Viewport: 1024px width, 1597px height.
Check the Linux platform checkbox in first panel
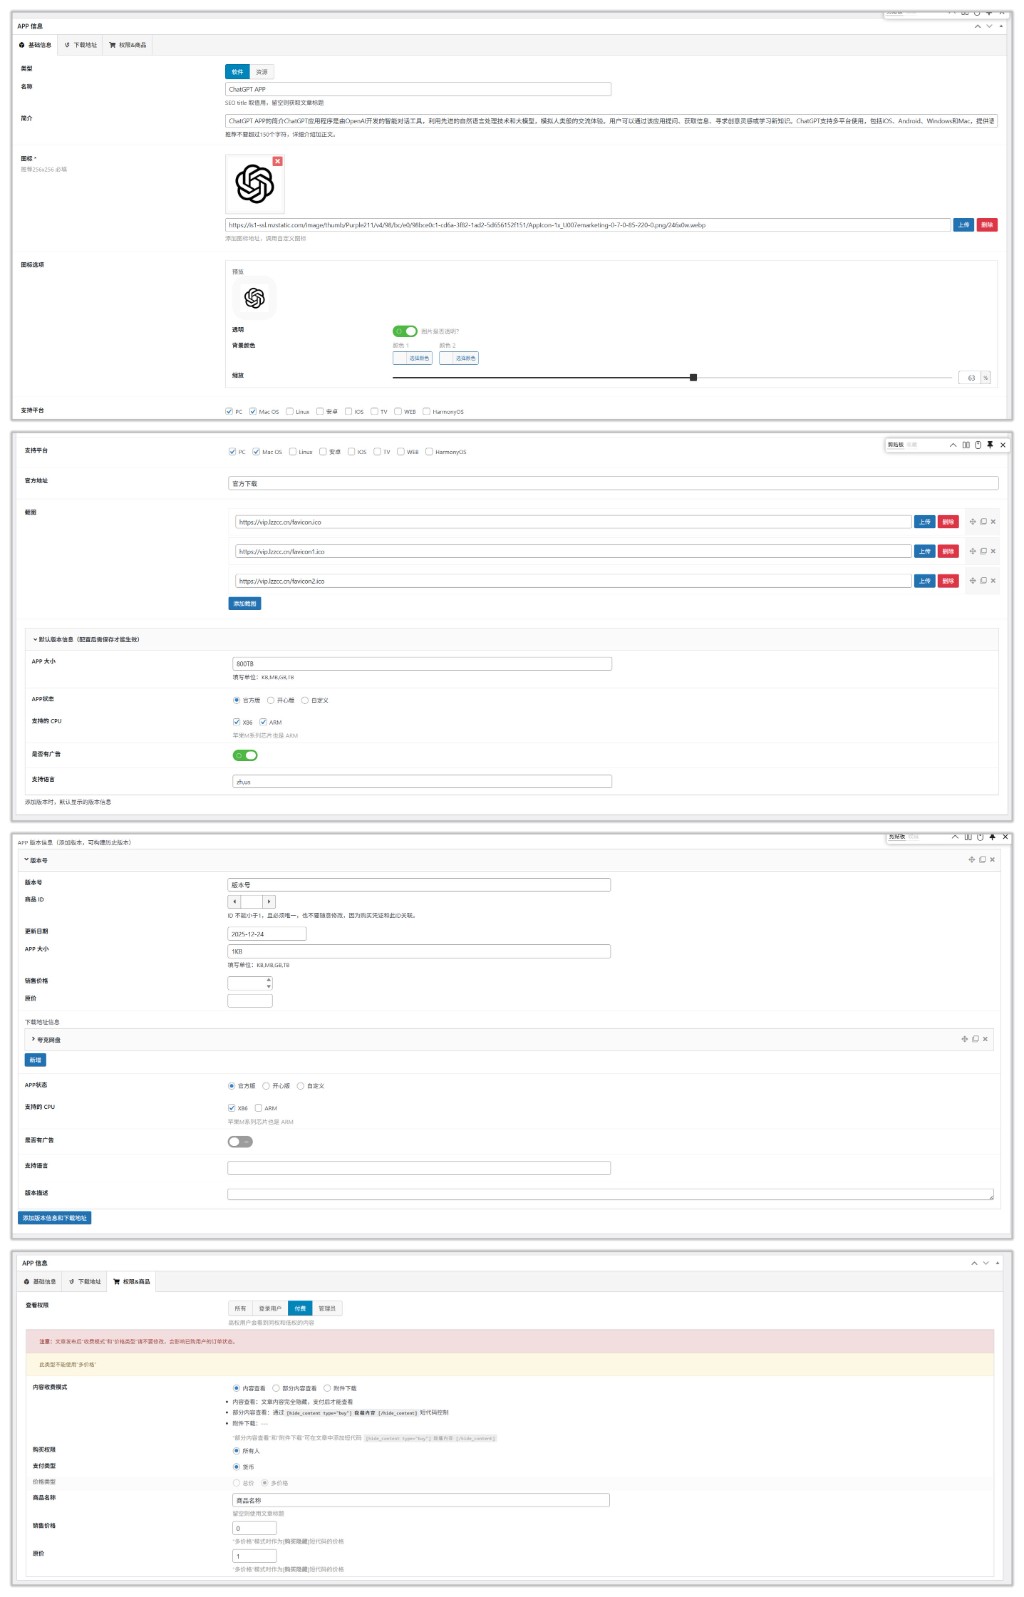tap(290, 411)
